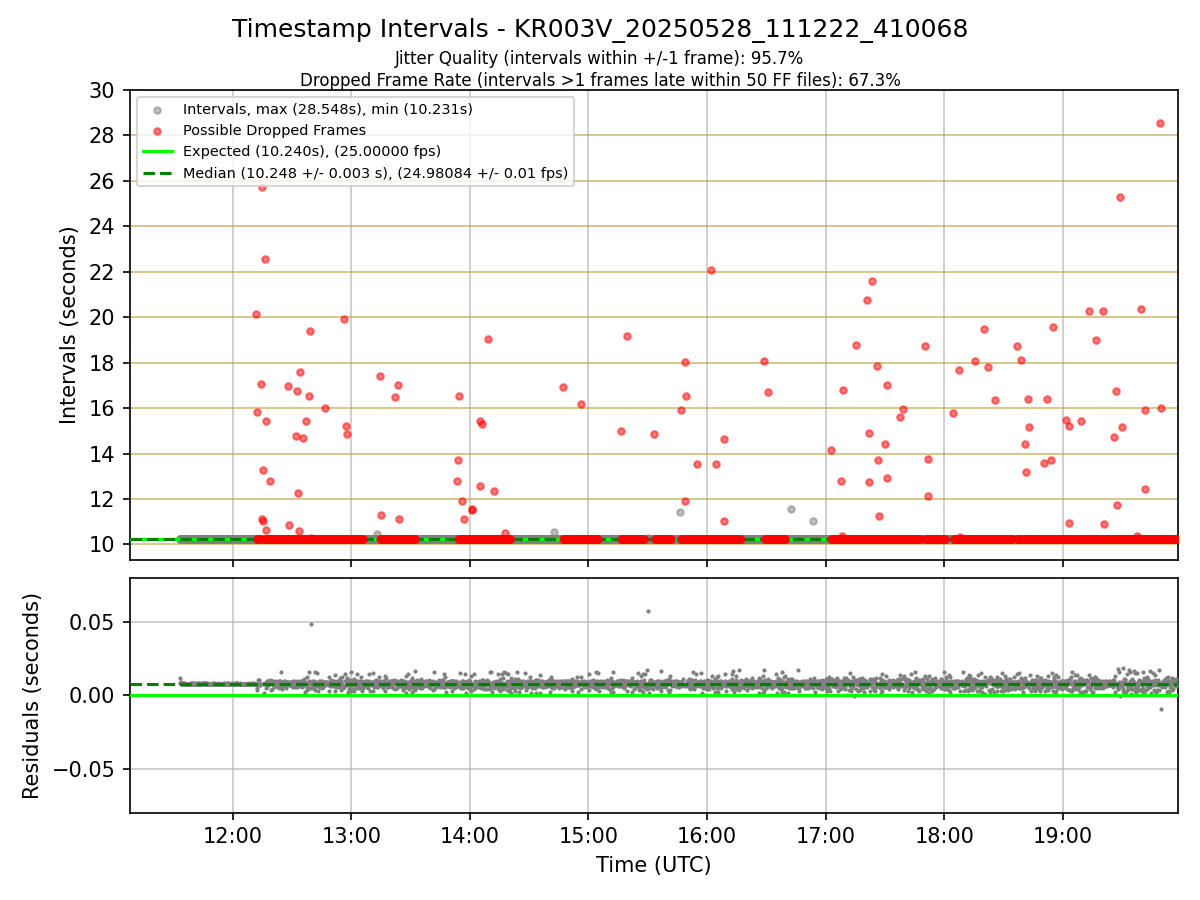Click the "Intervals (seconds)" y-axis label
1200x900 pixels.
[x=68, y=324]
